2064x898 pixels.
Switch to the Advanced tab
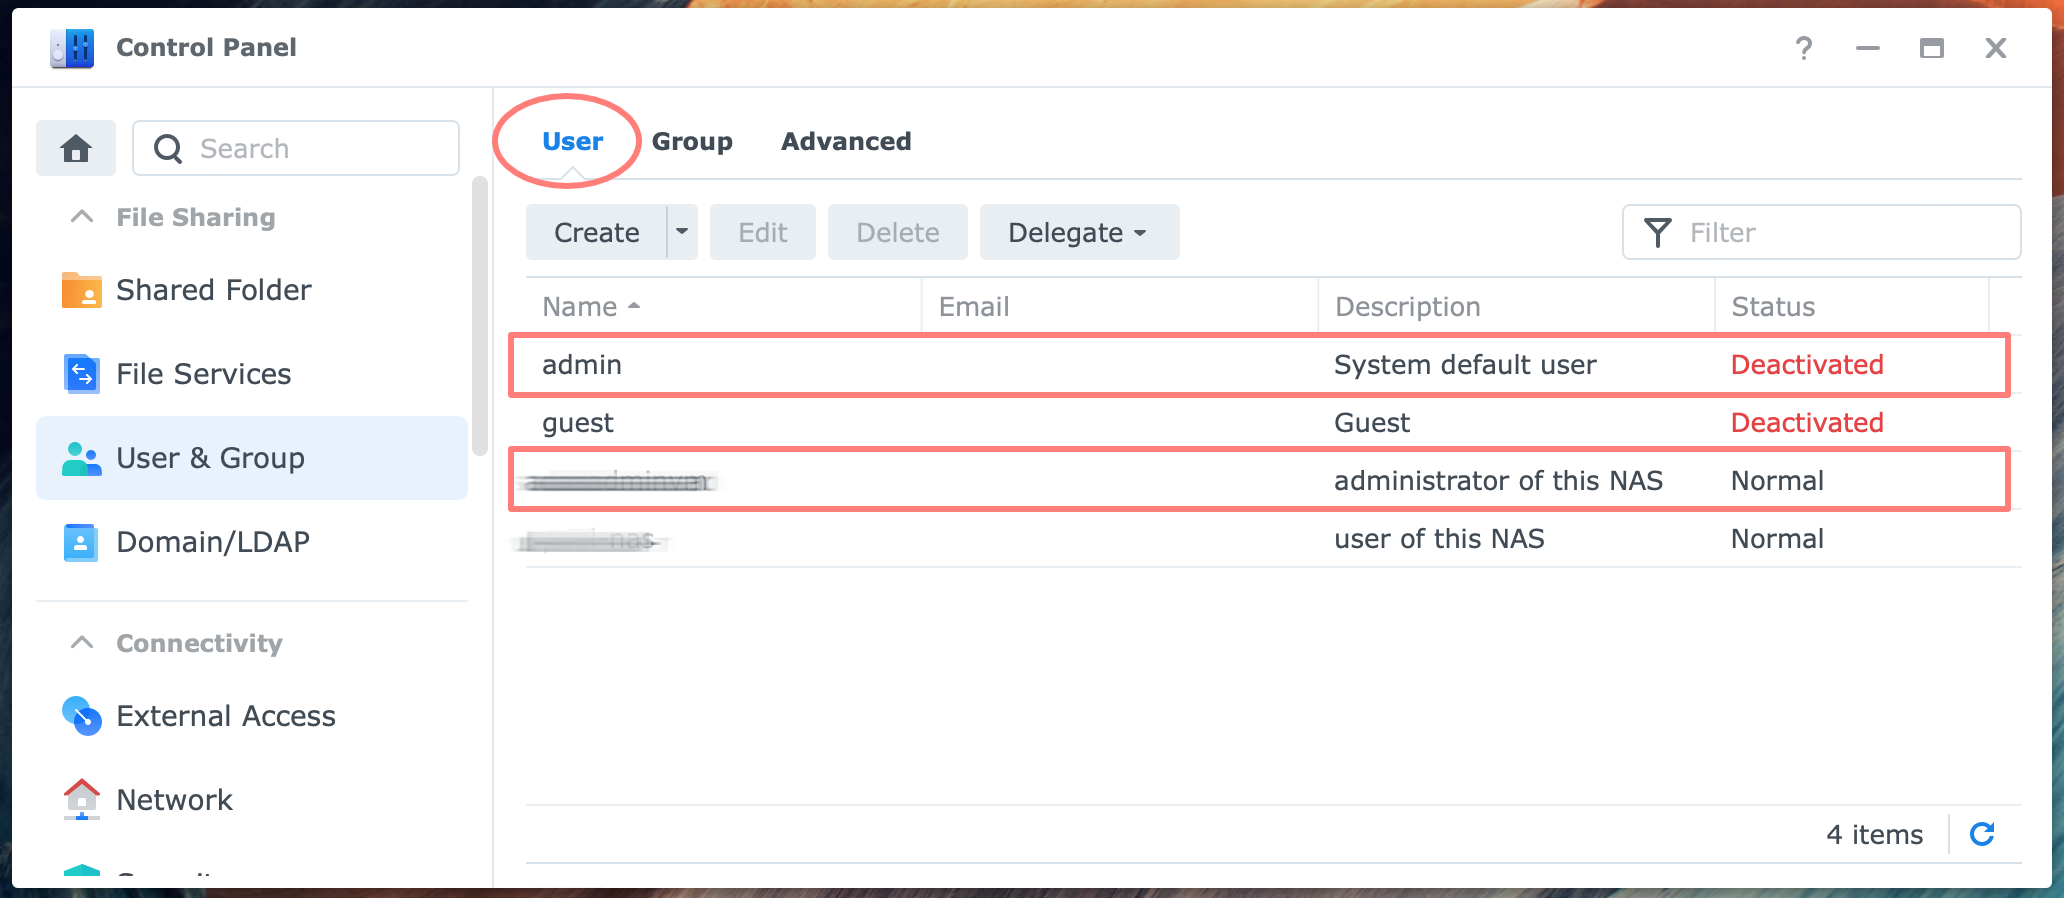[846, 141]
